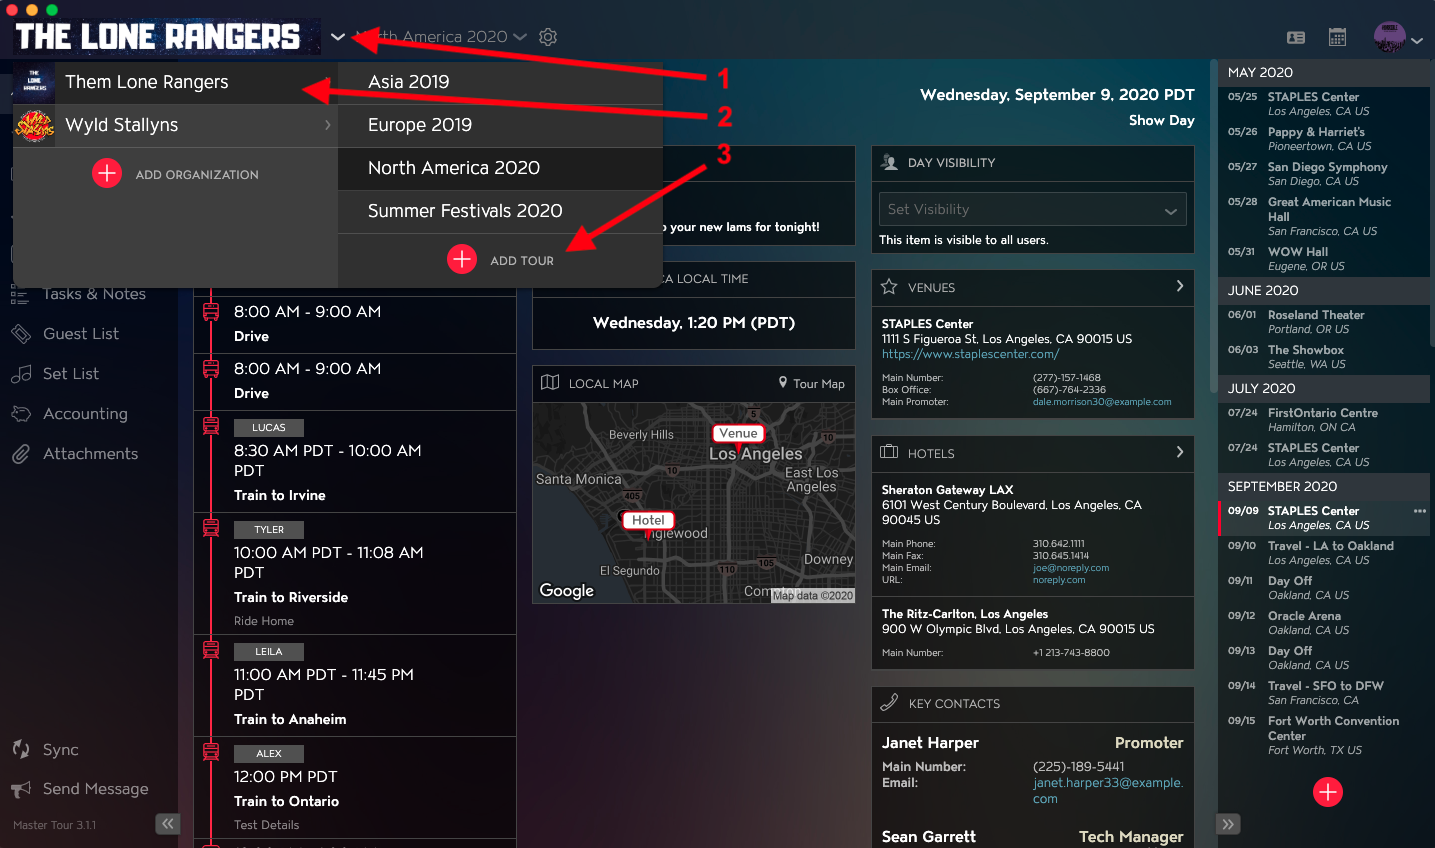Click the Wyld Stallyns organization logo
The height and width of the screenshot is (848, 1435).
click(34, 126)
